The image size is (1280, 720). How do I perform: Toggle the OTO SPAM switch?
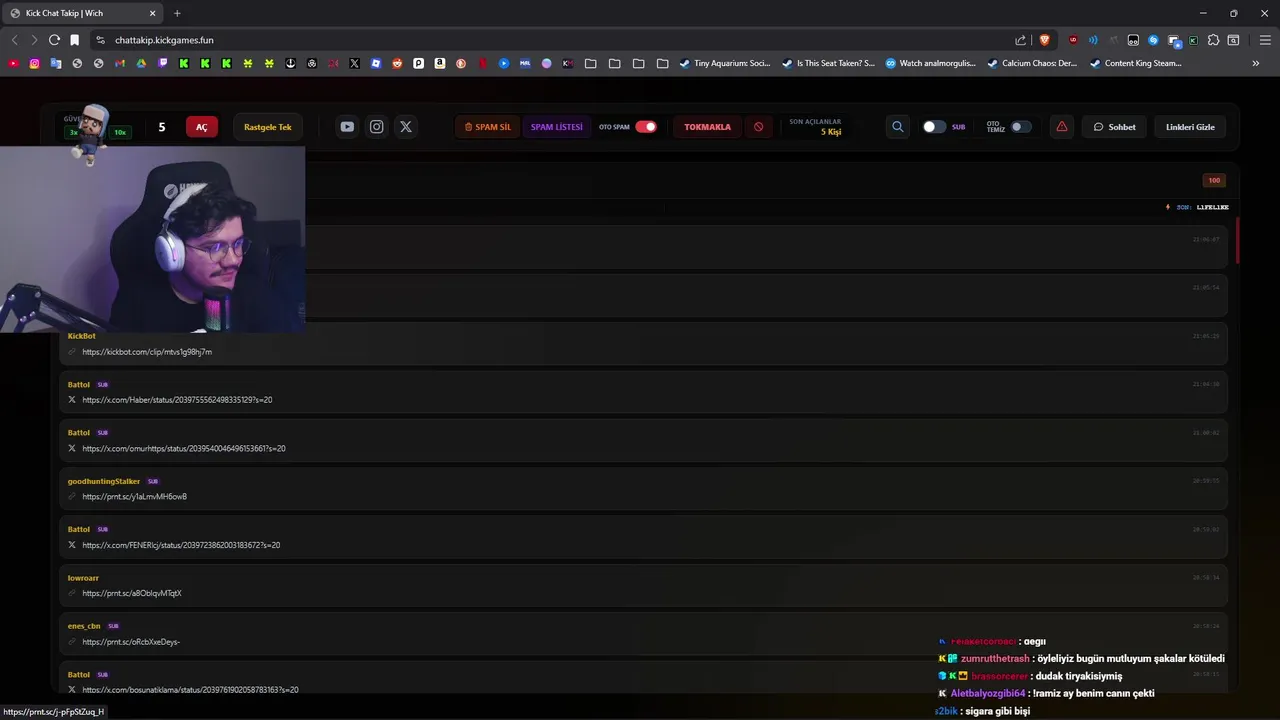click(x=646, y=127)
